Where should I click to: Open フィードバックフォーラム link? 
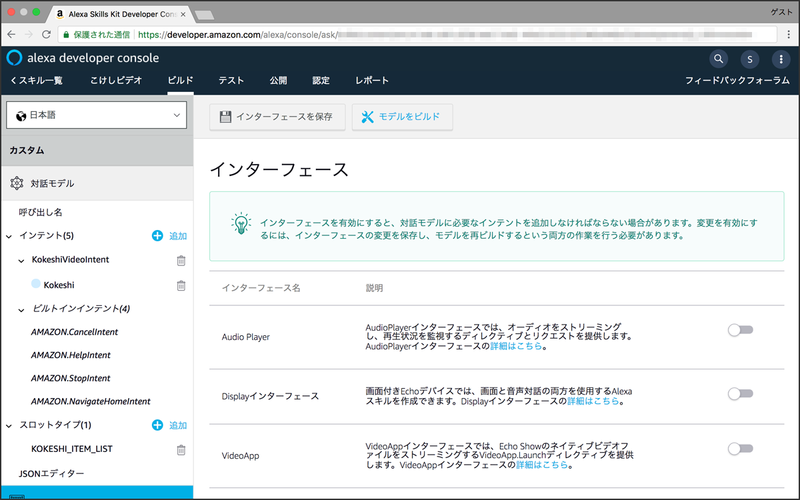pos(737,80)
